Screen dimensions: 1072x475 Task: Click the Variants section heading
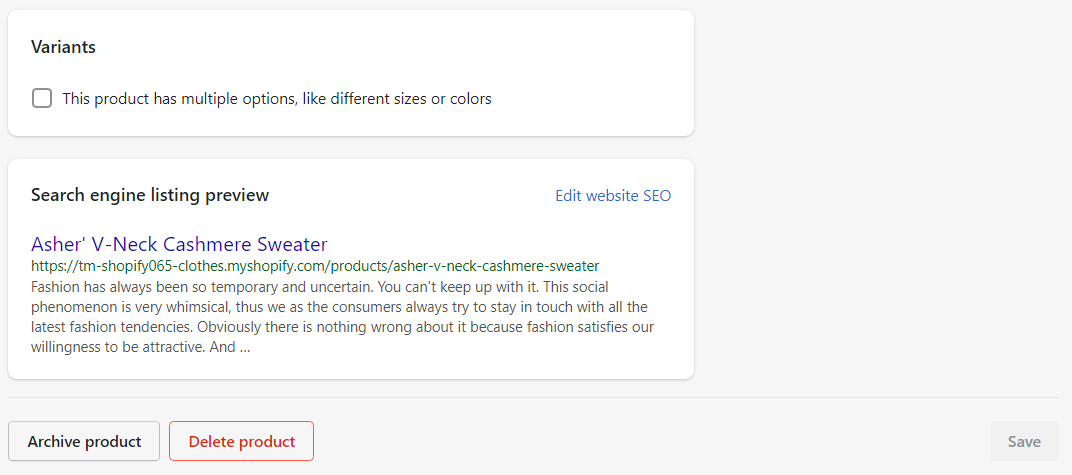tap(63, 47)
